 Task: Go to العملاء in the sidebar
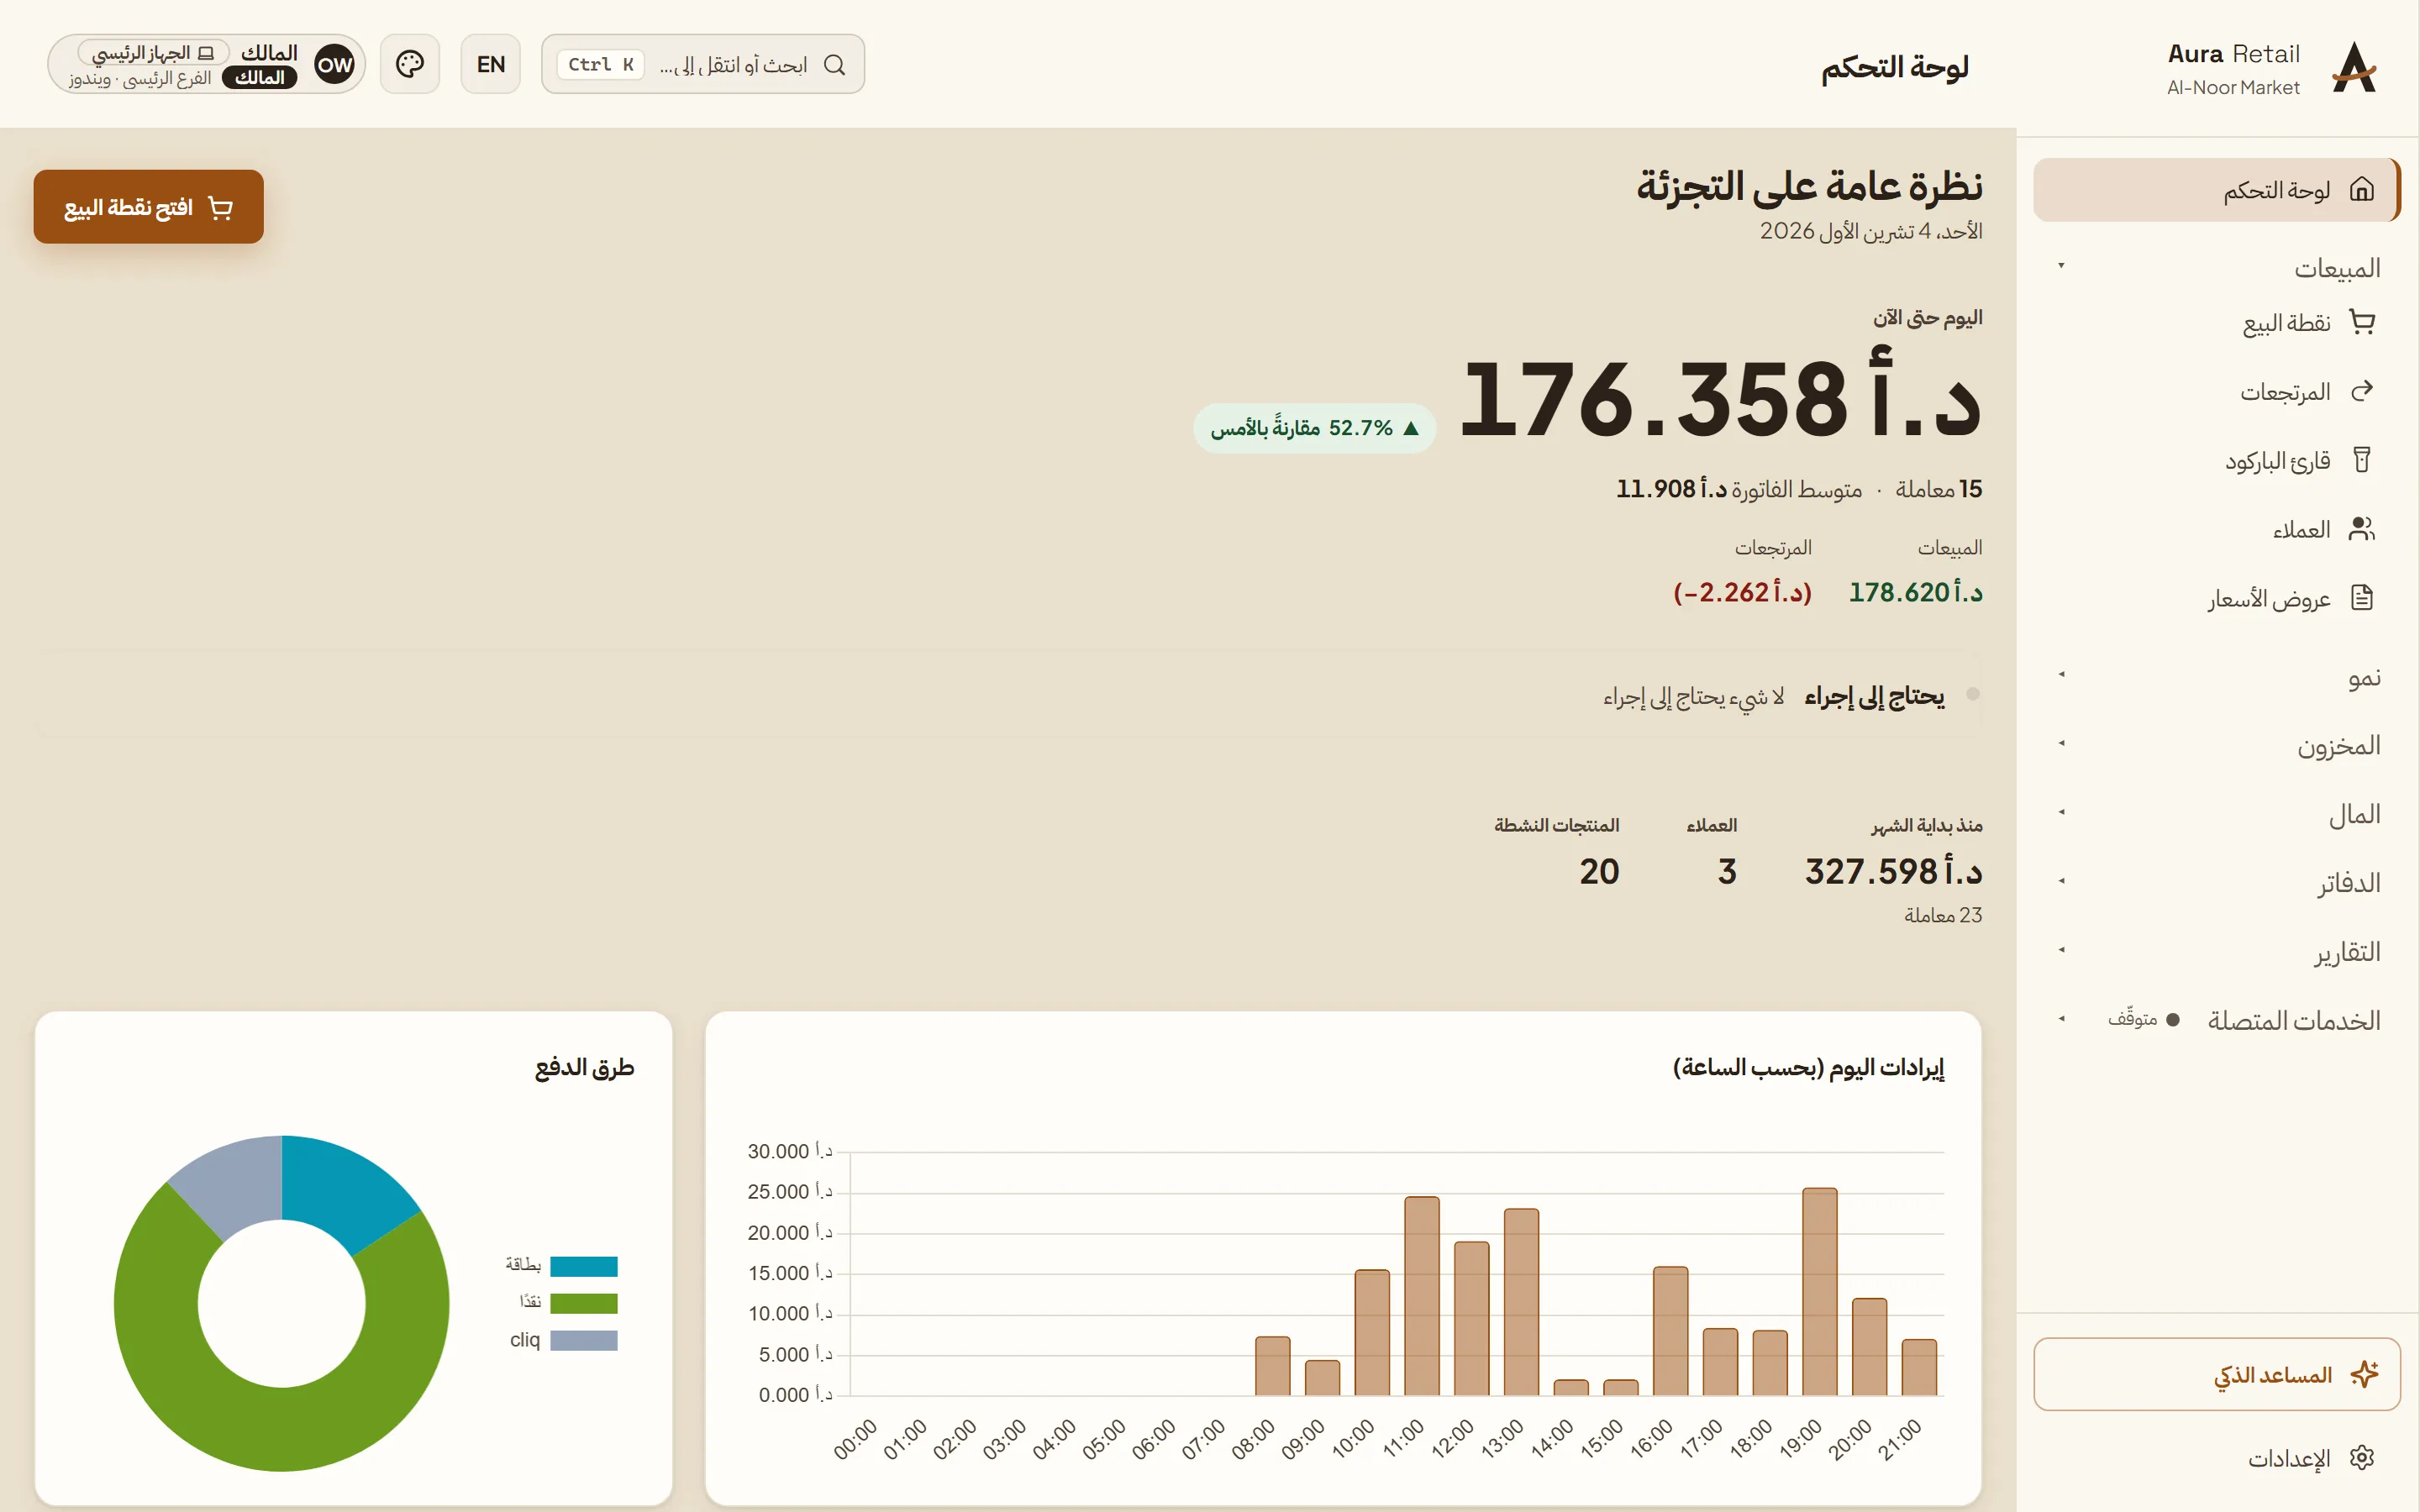[x=2217, y=529]
